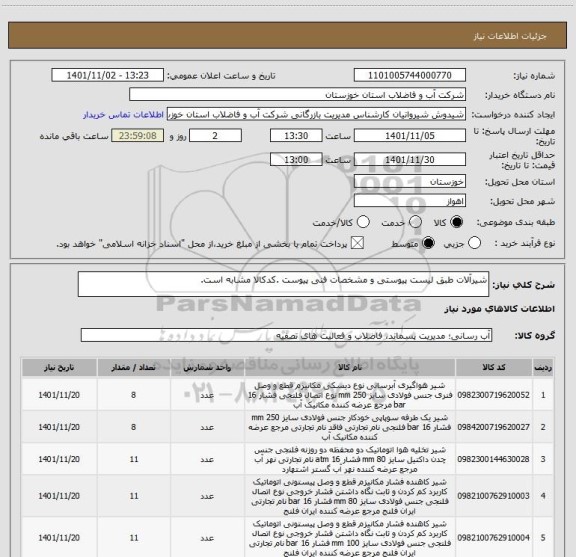
Task: Click the remaining days field showing 2
Action: coord(215,136)
